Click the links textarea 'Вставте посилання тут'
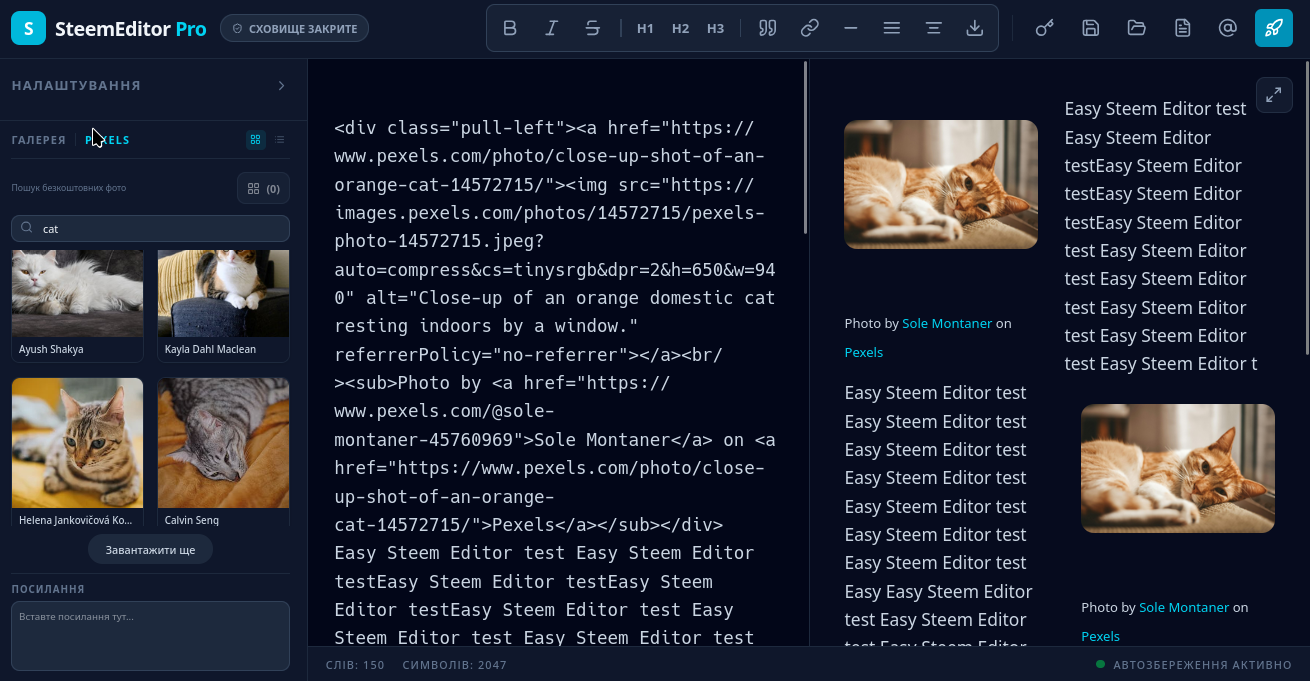The width and height of the screenshot is (1310, 681). [150, 635]
